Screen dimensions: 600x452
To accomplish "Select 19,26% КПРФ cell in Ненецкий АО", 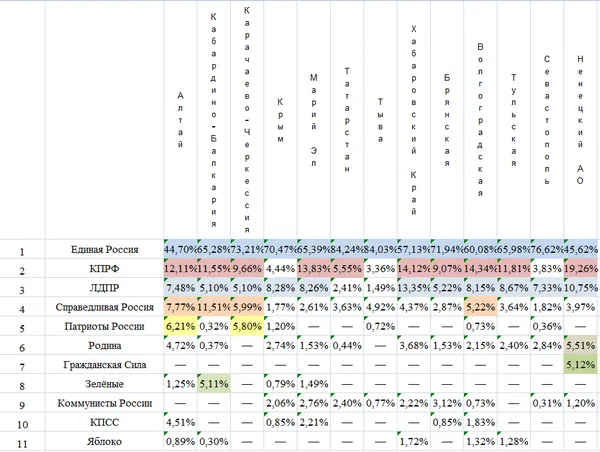I will (x=580, y=269).
